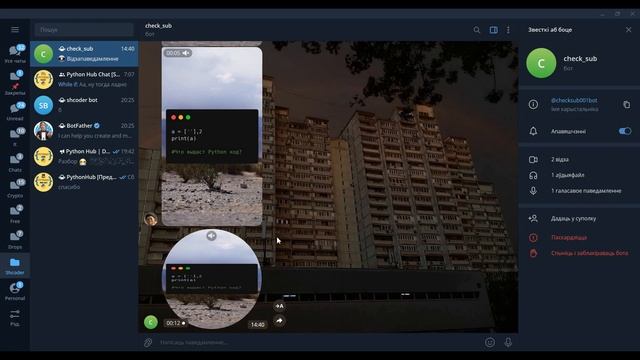Search within this chat
This screenshot has width=640, height=360.
(x=476, y=30)
